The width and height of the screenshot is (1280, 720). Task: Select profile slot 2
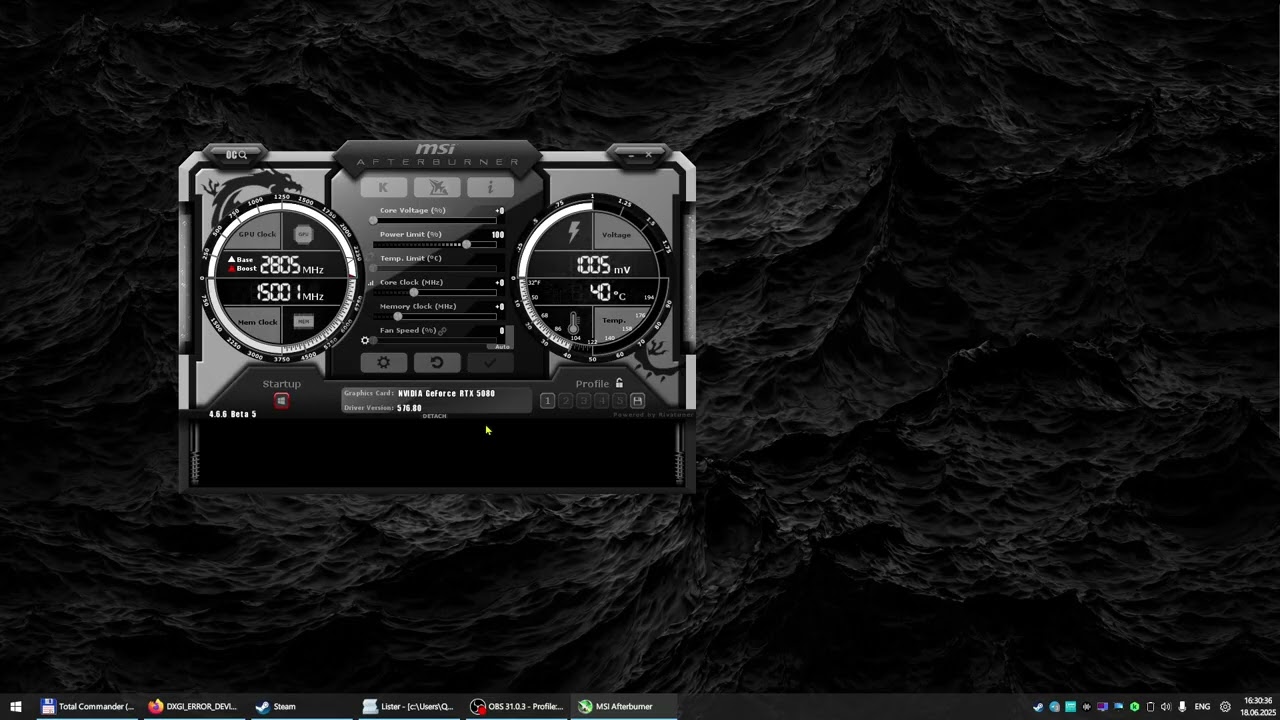coord(566,400)
